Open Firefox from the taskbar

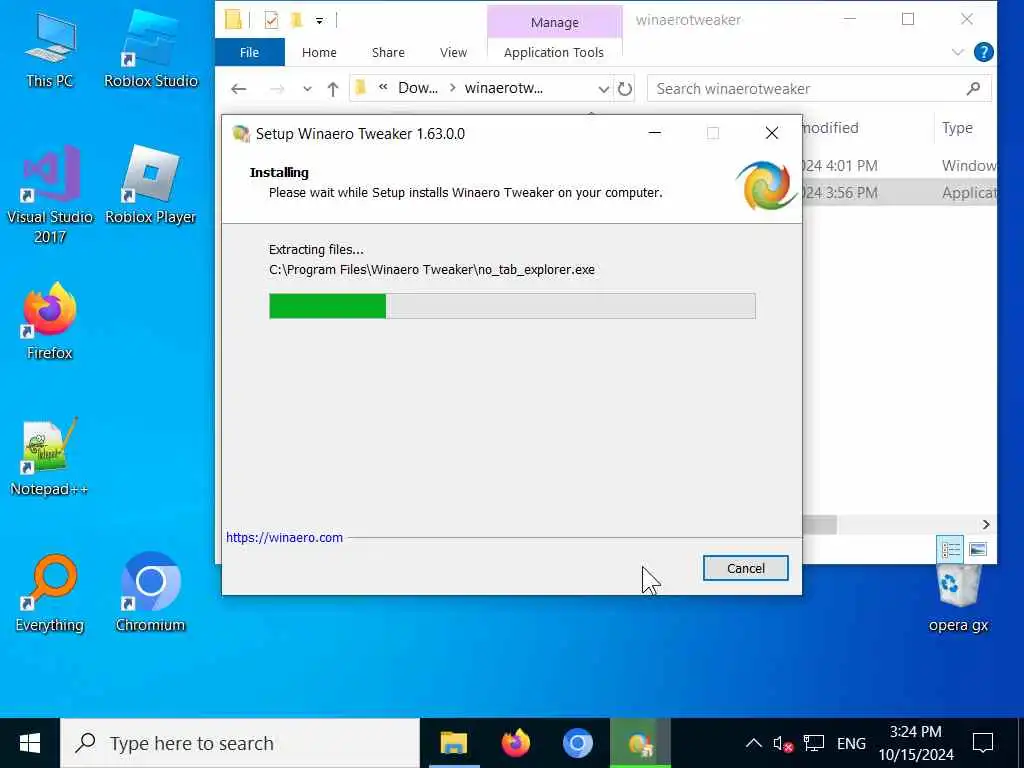[x=516, y=743]
